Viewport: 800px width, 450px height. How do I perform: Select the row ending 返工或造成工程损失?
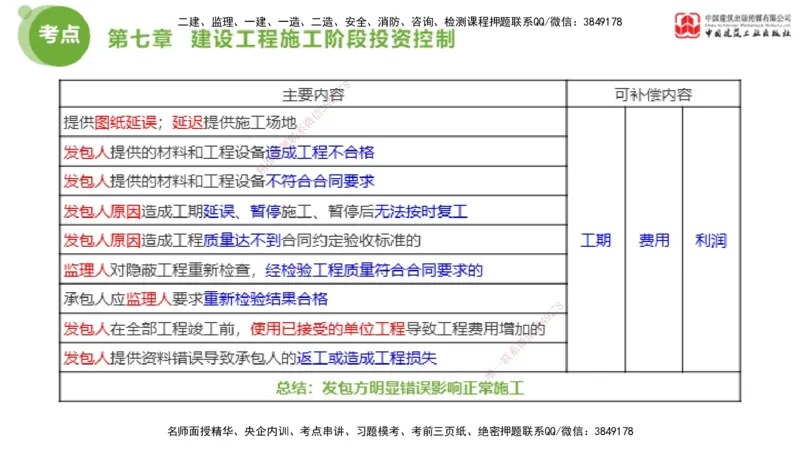[x=313, y=358]
